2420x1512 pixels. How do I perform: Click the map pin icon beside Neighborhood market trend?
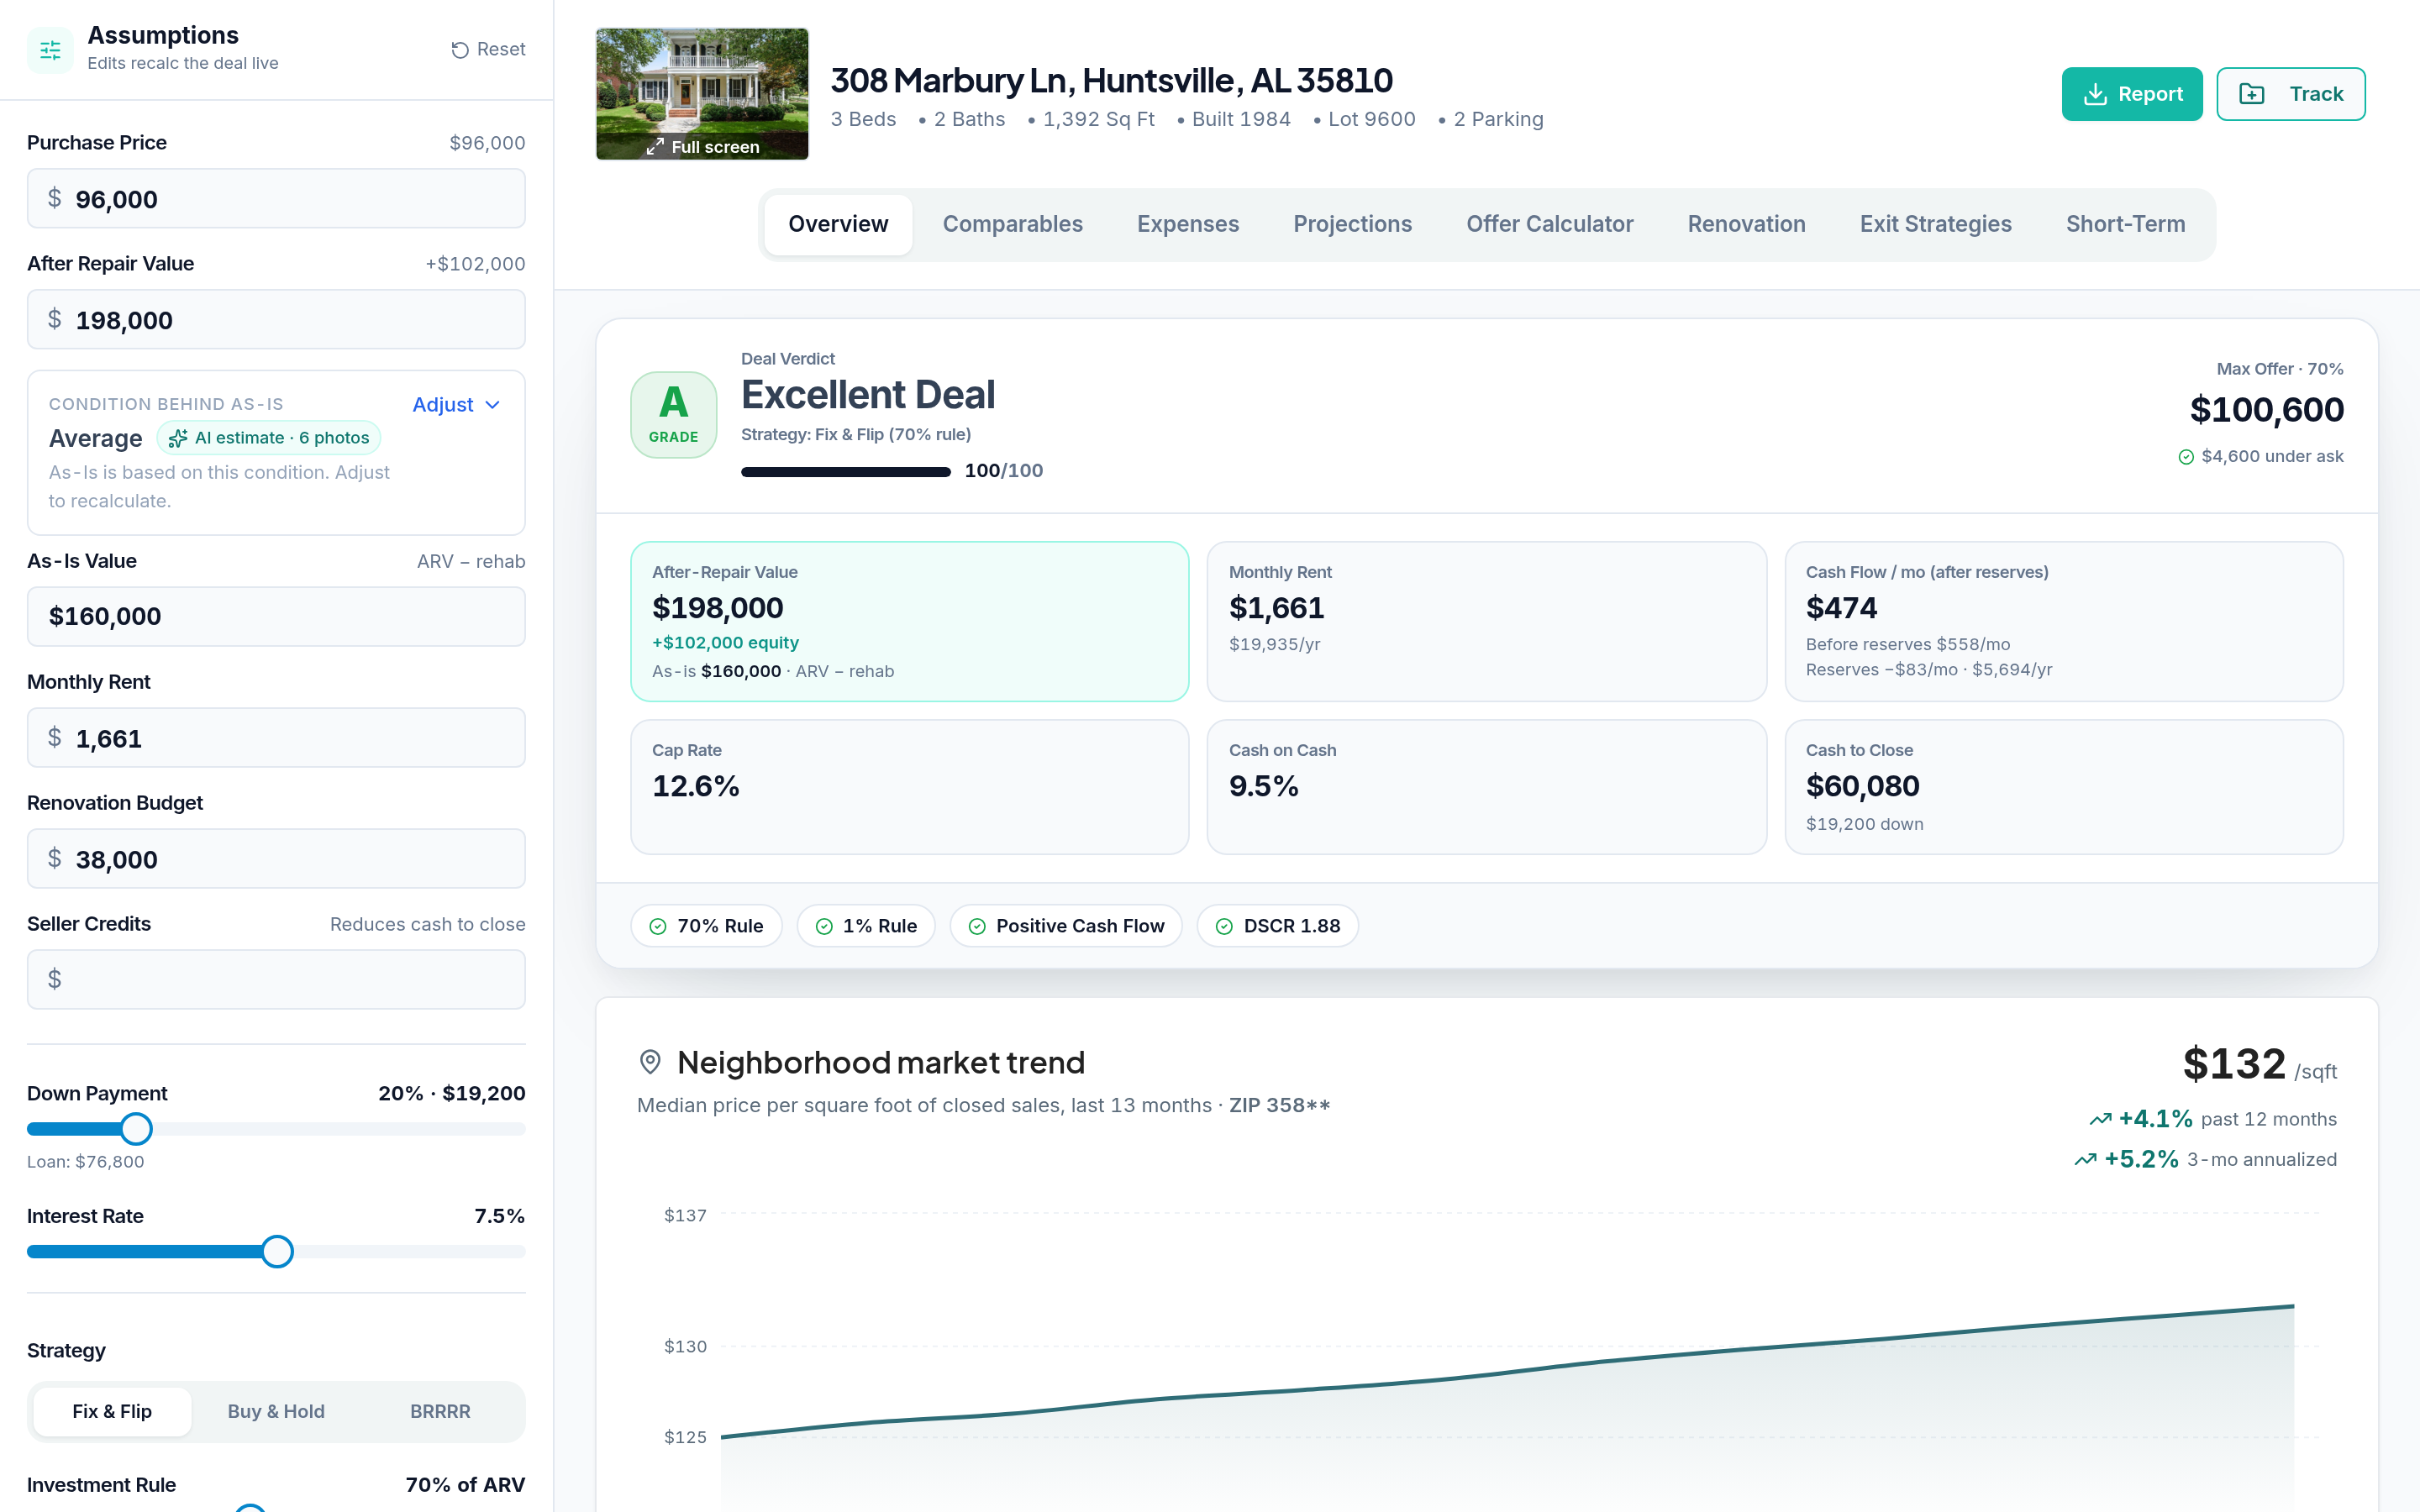tap(650, 1062)
